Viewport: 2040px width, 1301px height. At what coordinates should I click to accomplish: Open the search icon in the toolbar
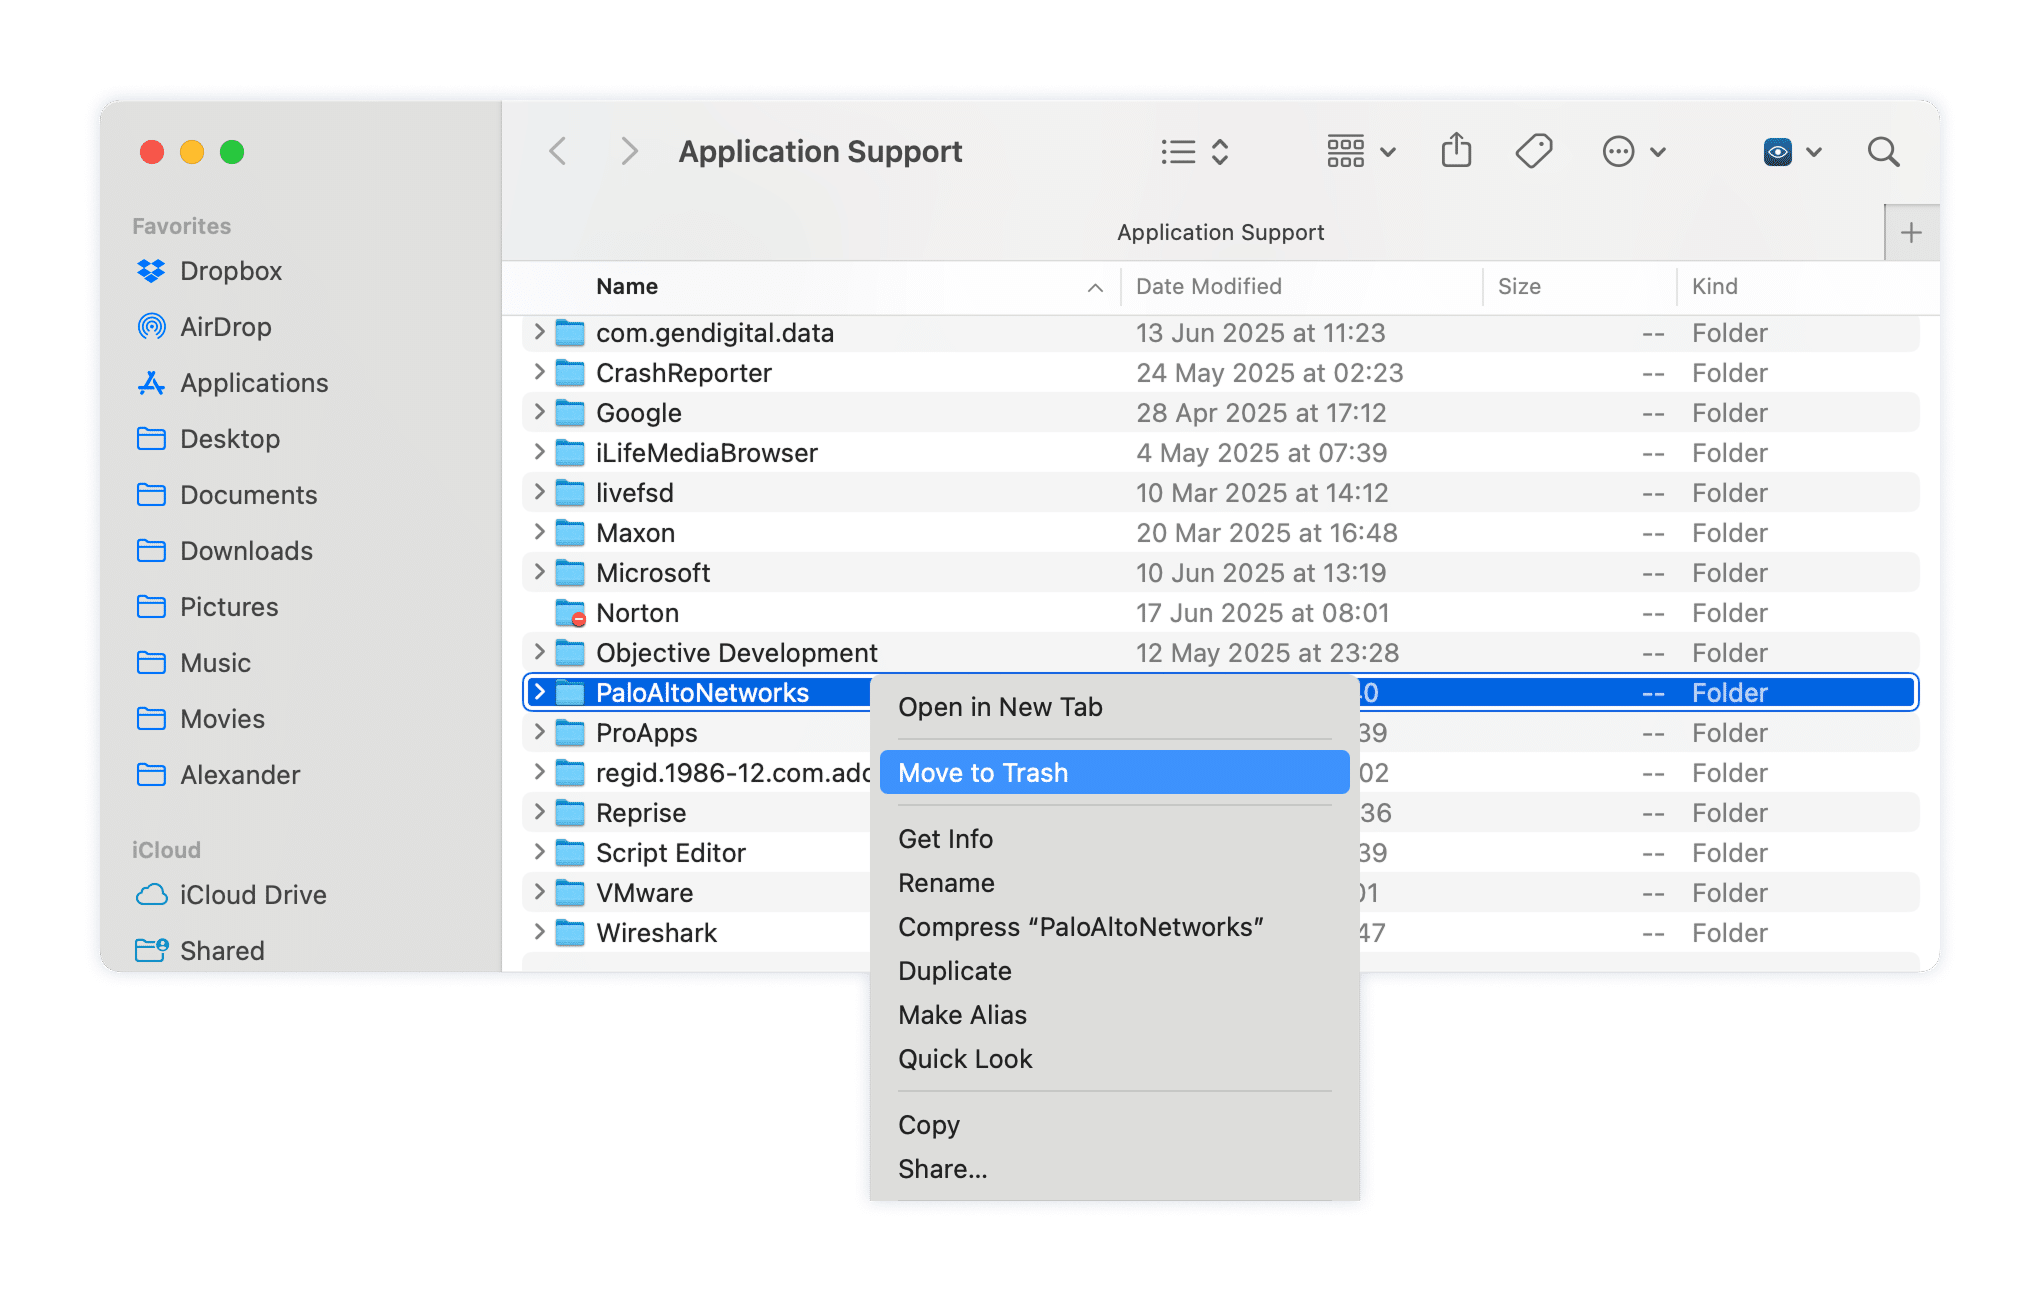1884,151
